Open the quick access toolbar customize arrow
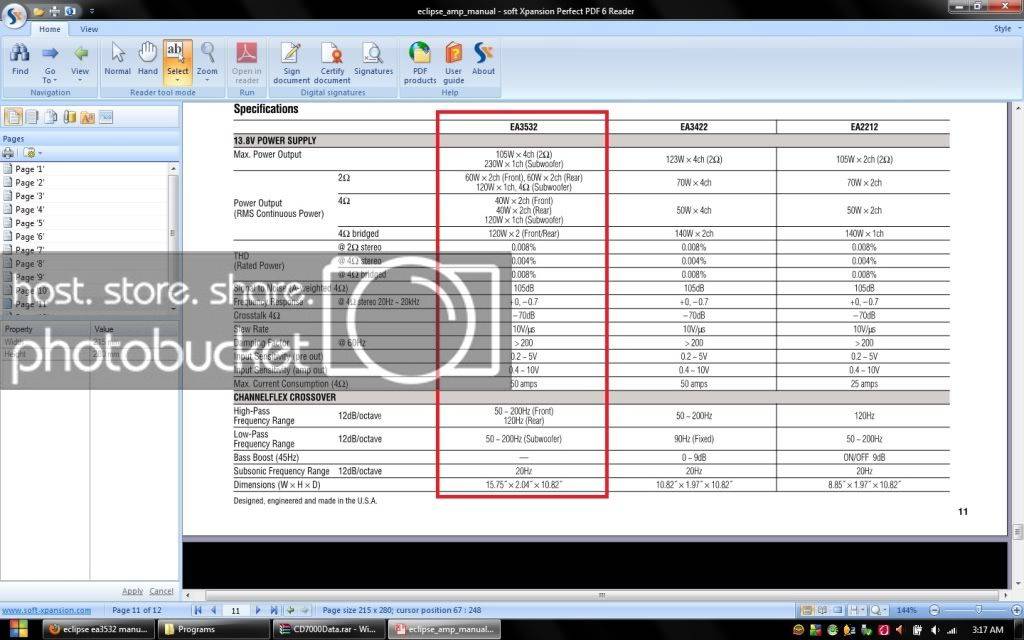Viewport: 1024px width, 640px height. pos(92,11)
